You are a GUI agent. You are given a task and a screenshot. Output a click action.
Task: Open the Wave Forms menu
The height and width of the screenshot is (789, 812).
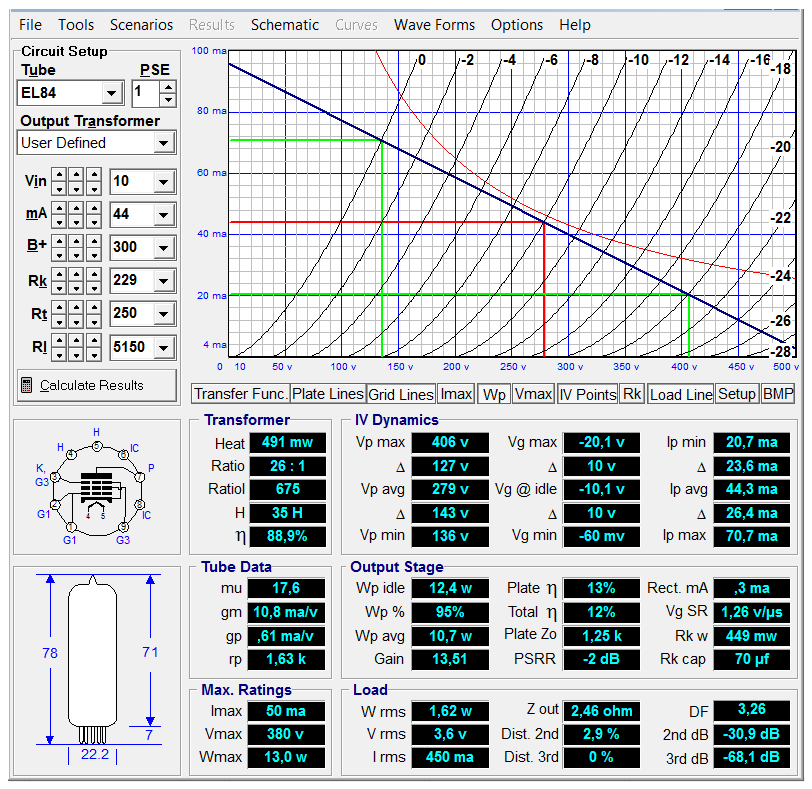[x=434, y=25]
